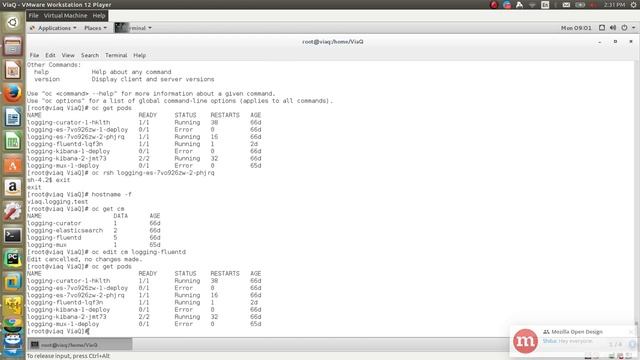Click the Mon 09:01 guest clock

point(576,28)
